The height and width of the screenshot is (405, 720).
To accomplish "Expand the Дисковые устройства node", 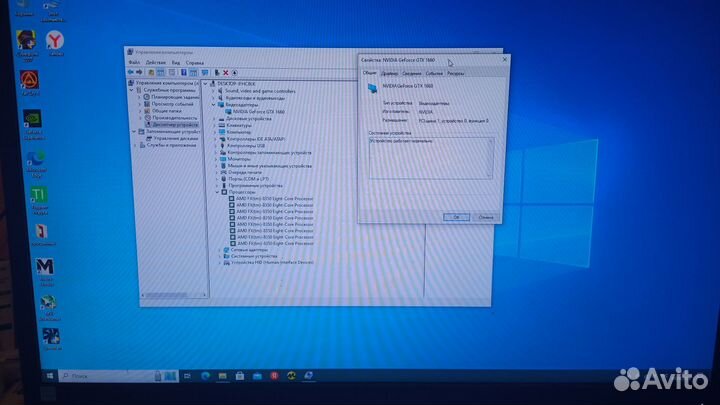I will point(214,119).
